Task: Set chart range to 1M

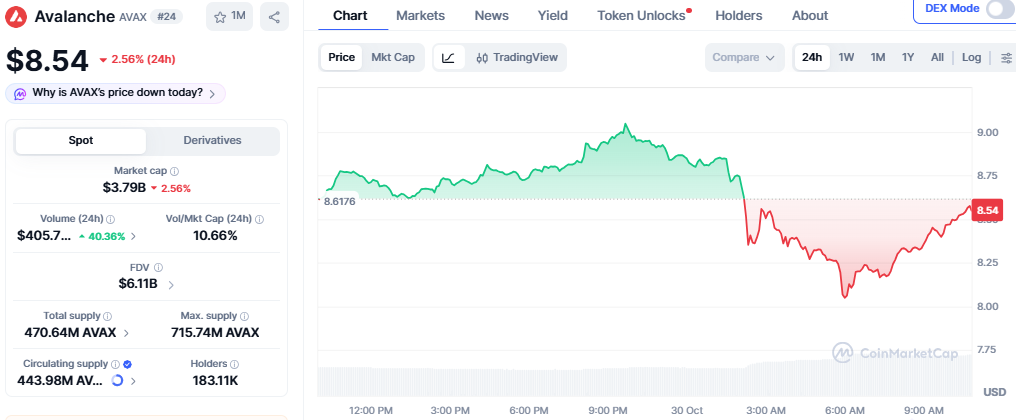Action: coord(878,57)
